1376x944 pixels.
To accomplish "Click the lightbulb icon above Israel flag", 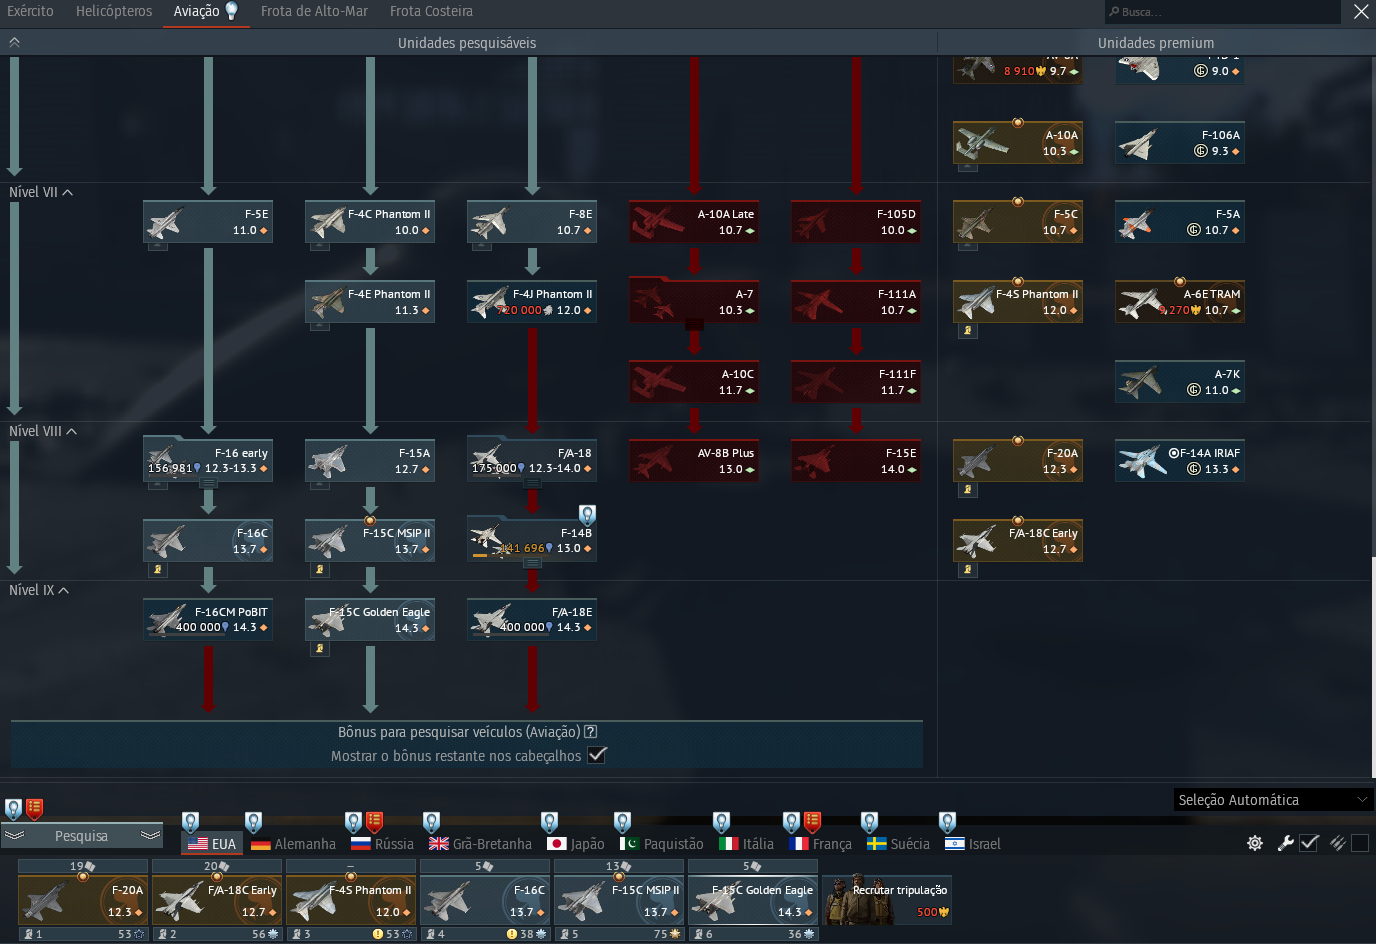I will tap(947, 822).
